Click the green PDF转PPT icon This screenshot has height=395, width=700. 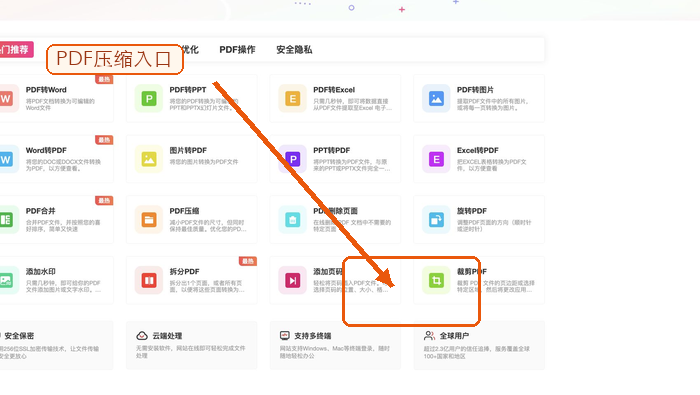(x=149, y=99)
